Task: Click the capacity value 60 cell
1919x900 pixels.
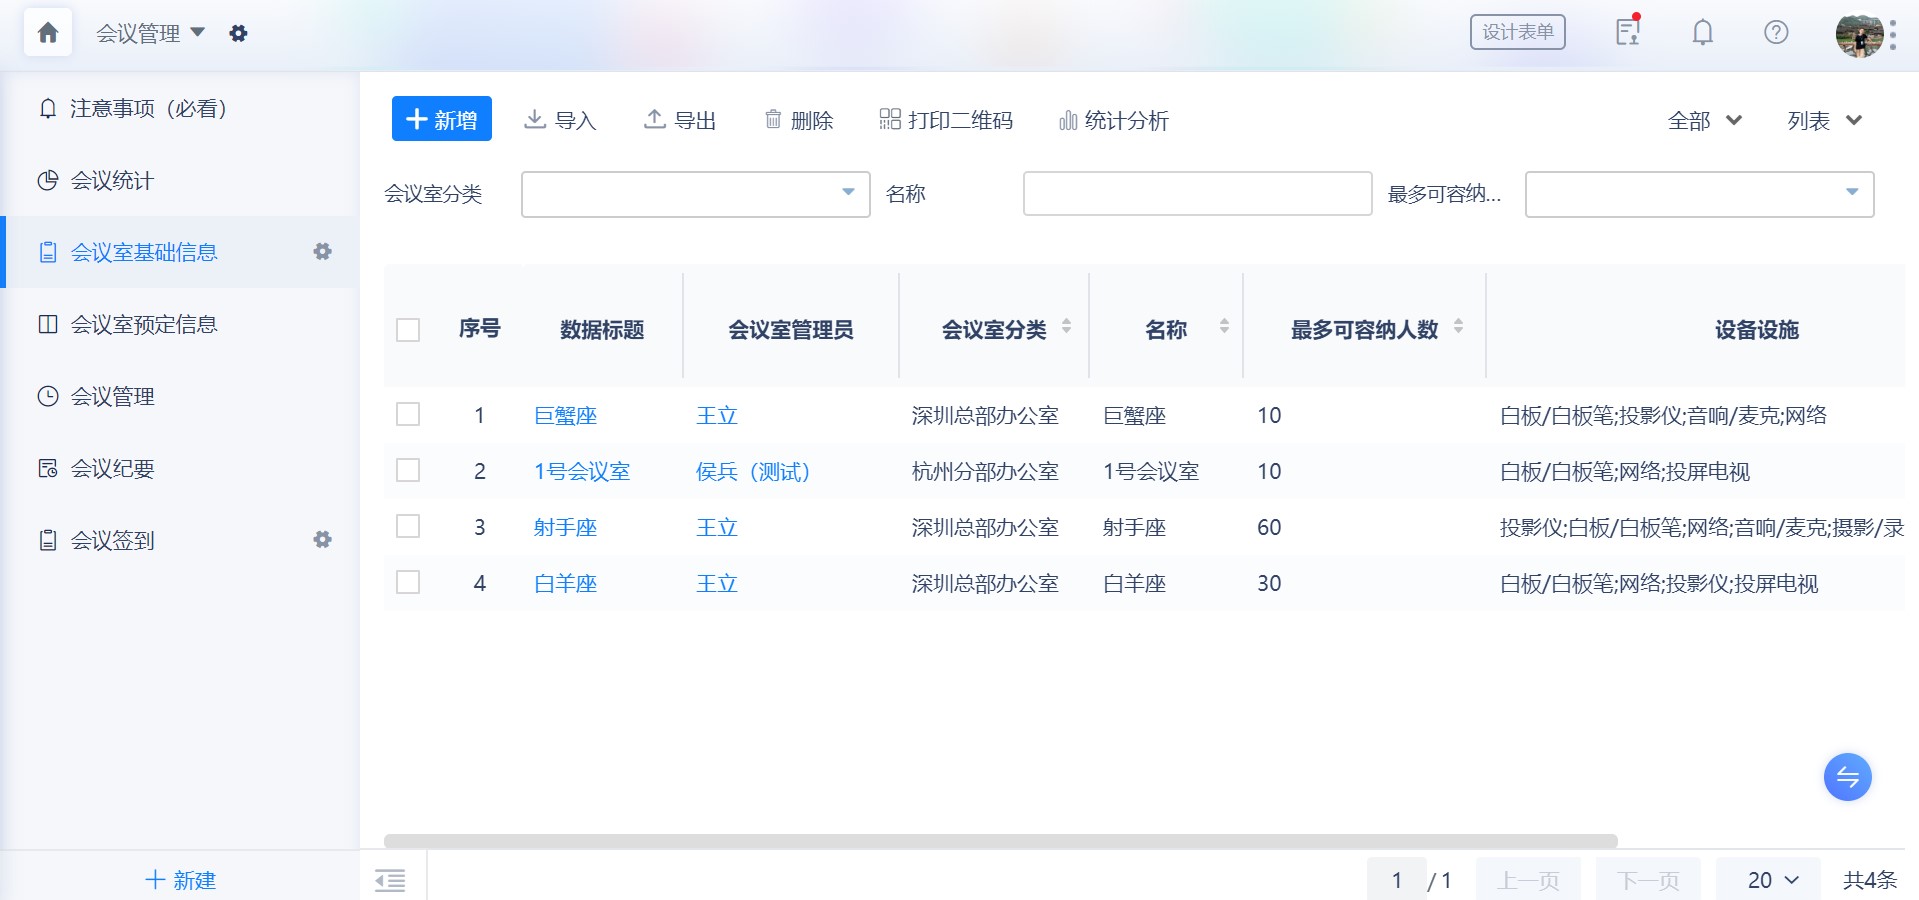Action: pyautogui.click(x=1269, y=528)
